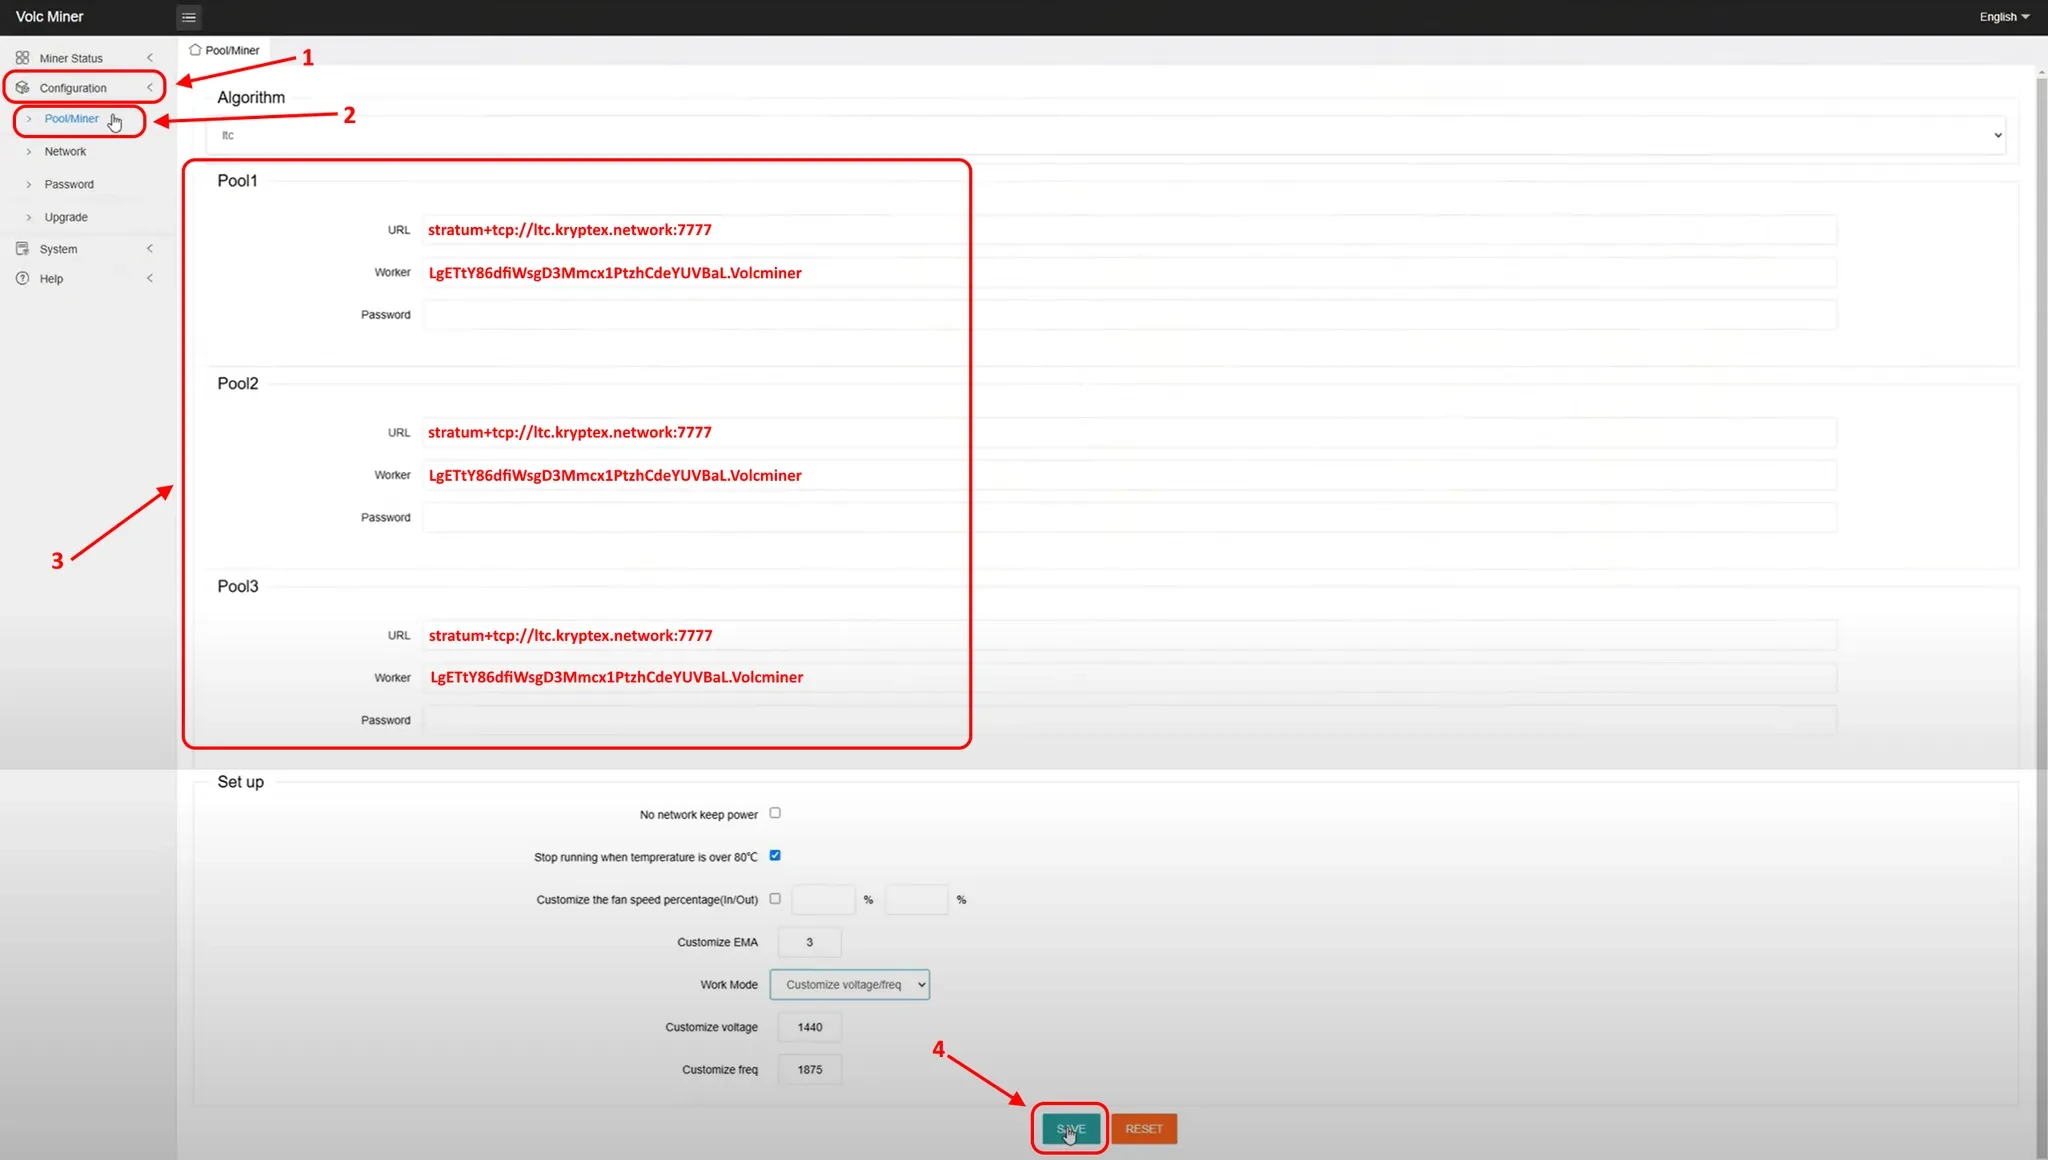Viewport: 2048px width, 1160px height.
Task: Click the SAVE button
Action: pos(1070,1129)
